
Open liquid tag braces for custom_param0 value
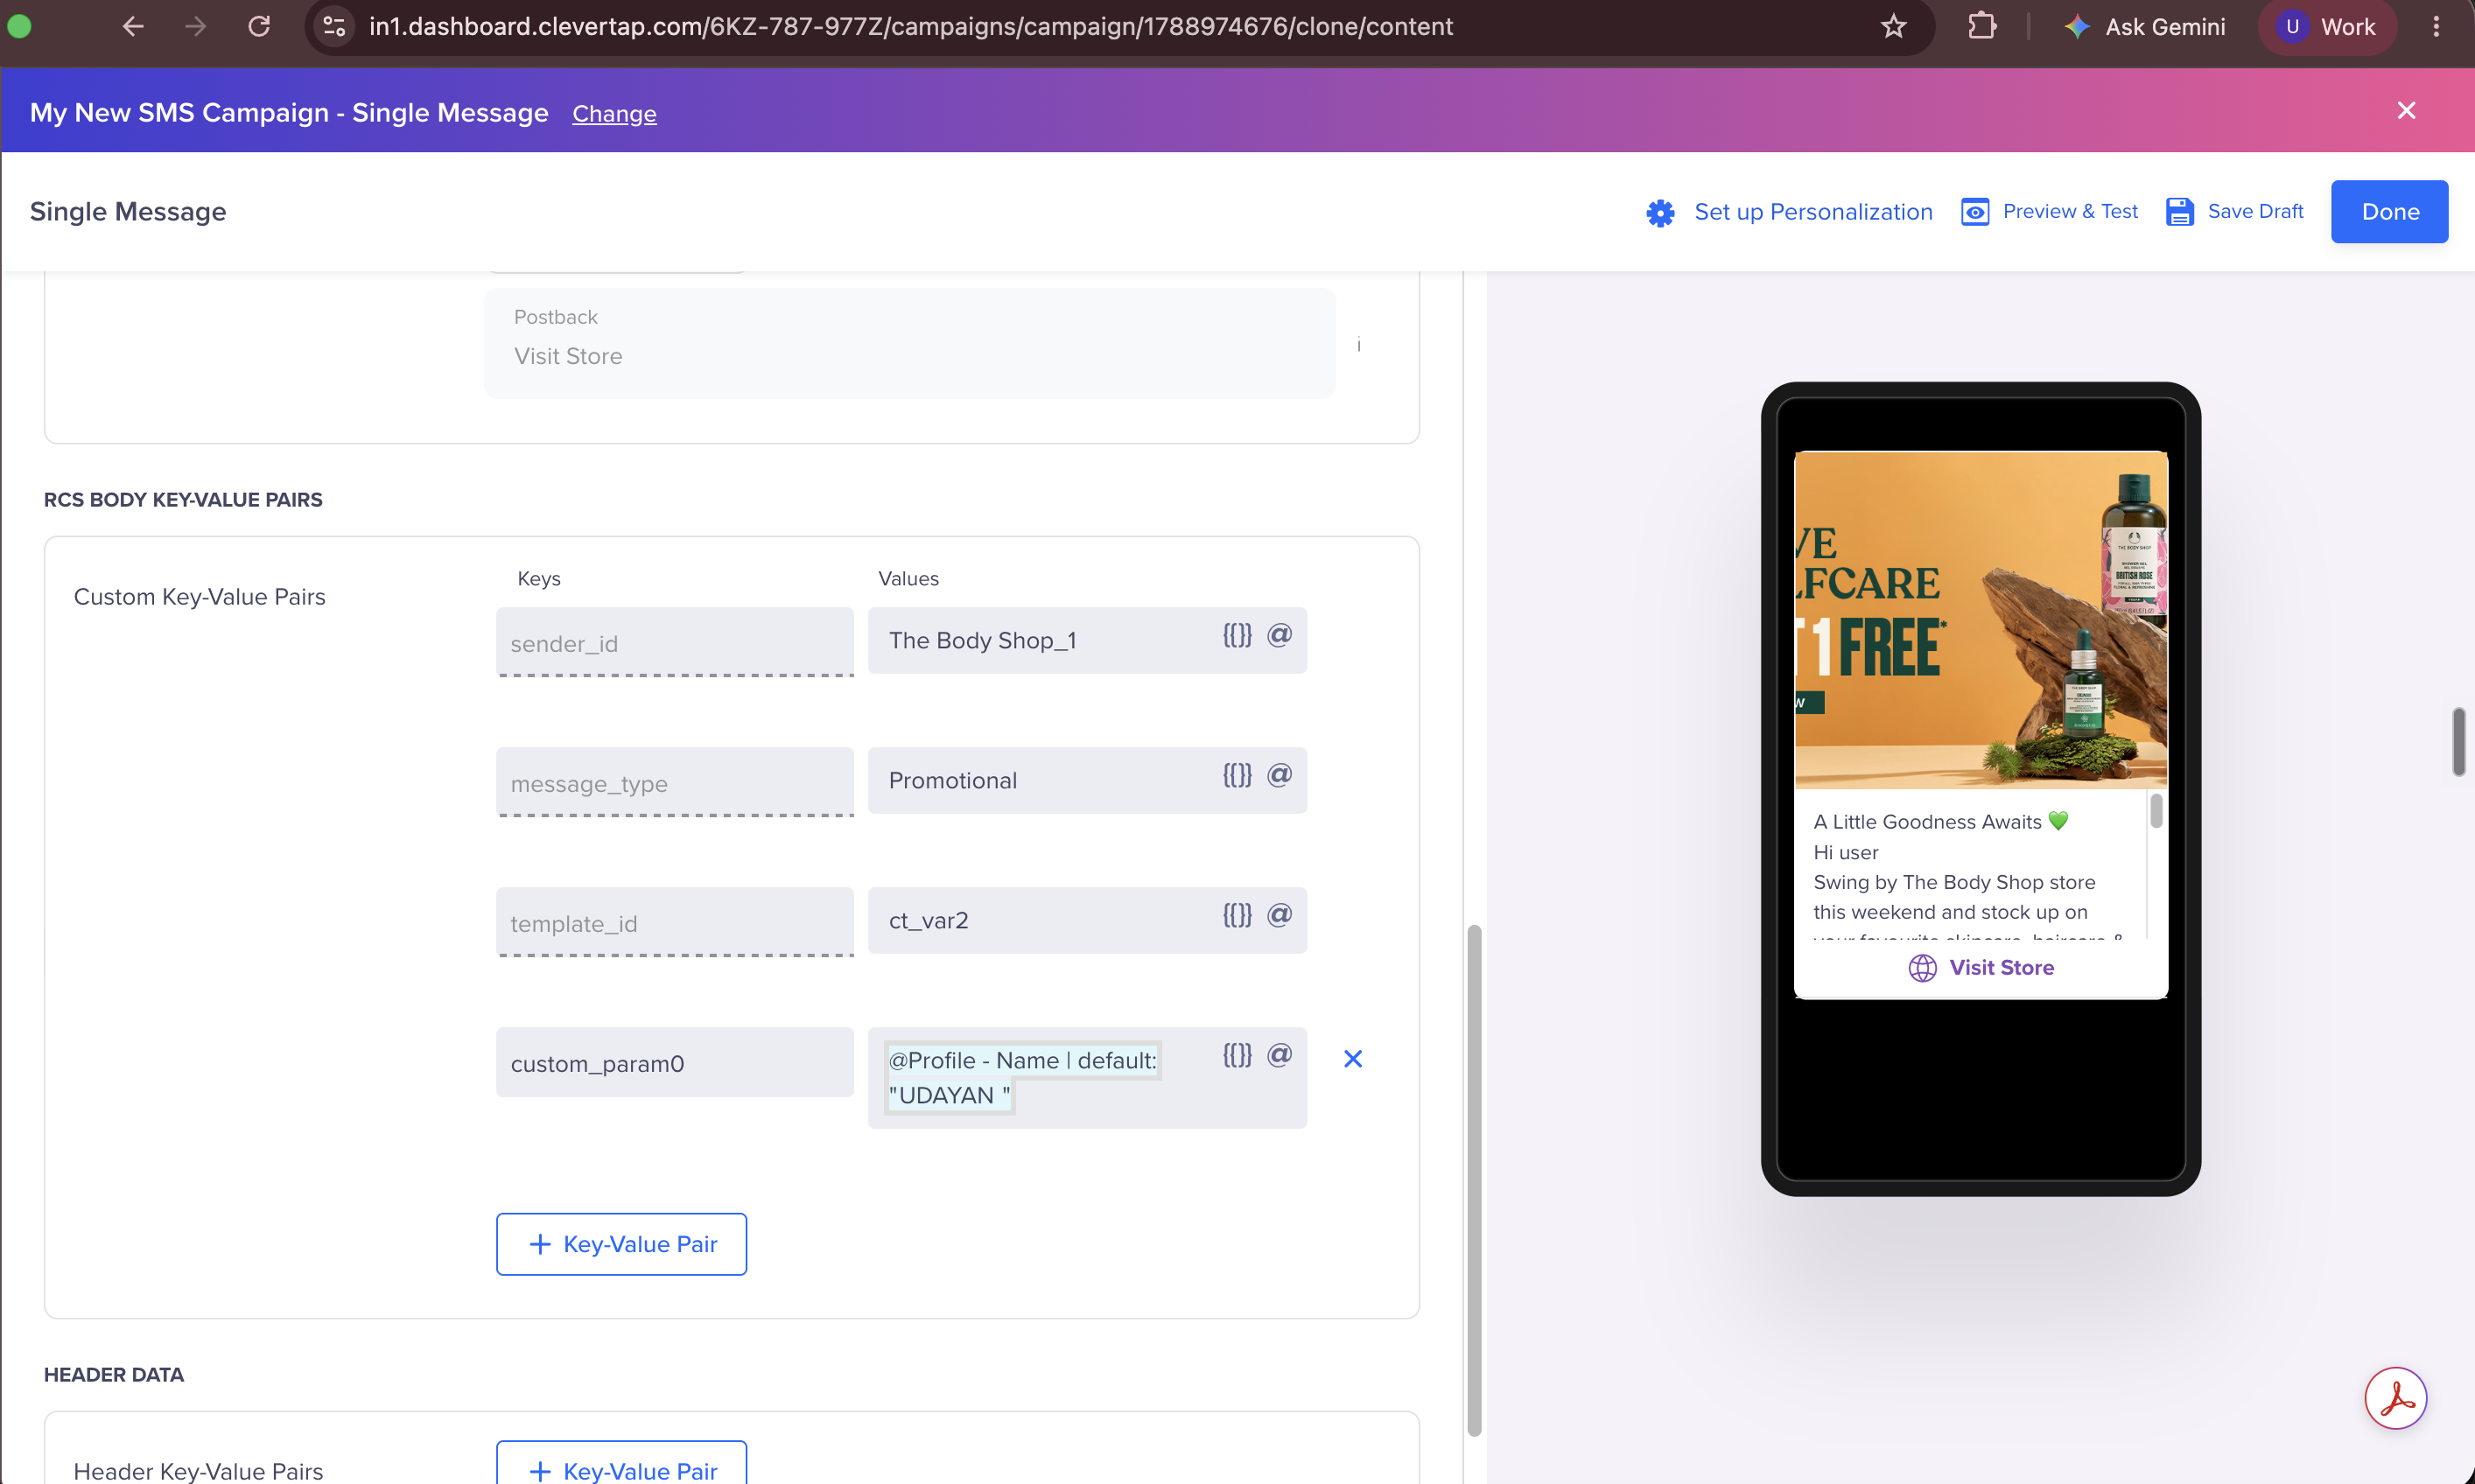(1237, 1055)
